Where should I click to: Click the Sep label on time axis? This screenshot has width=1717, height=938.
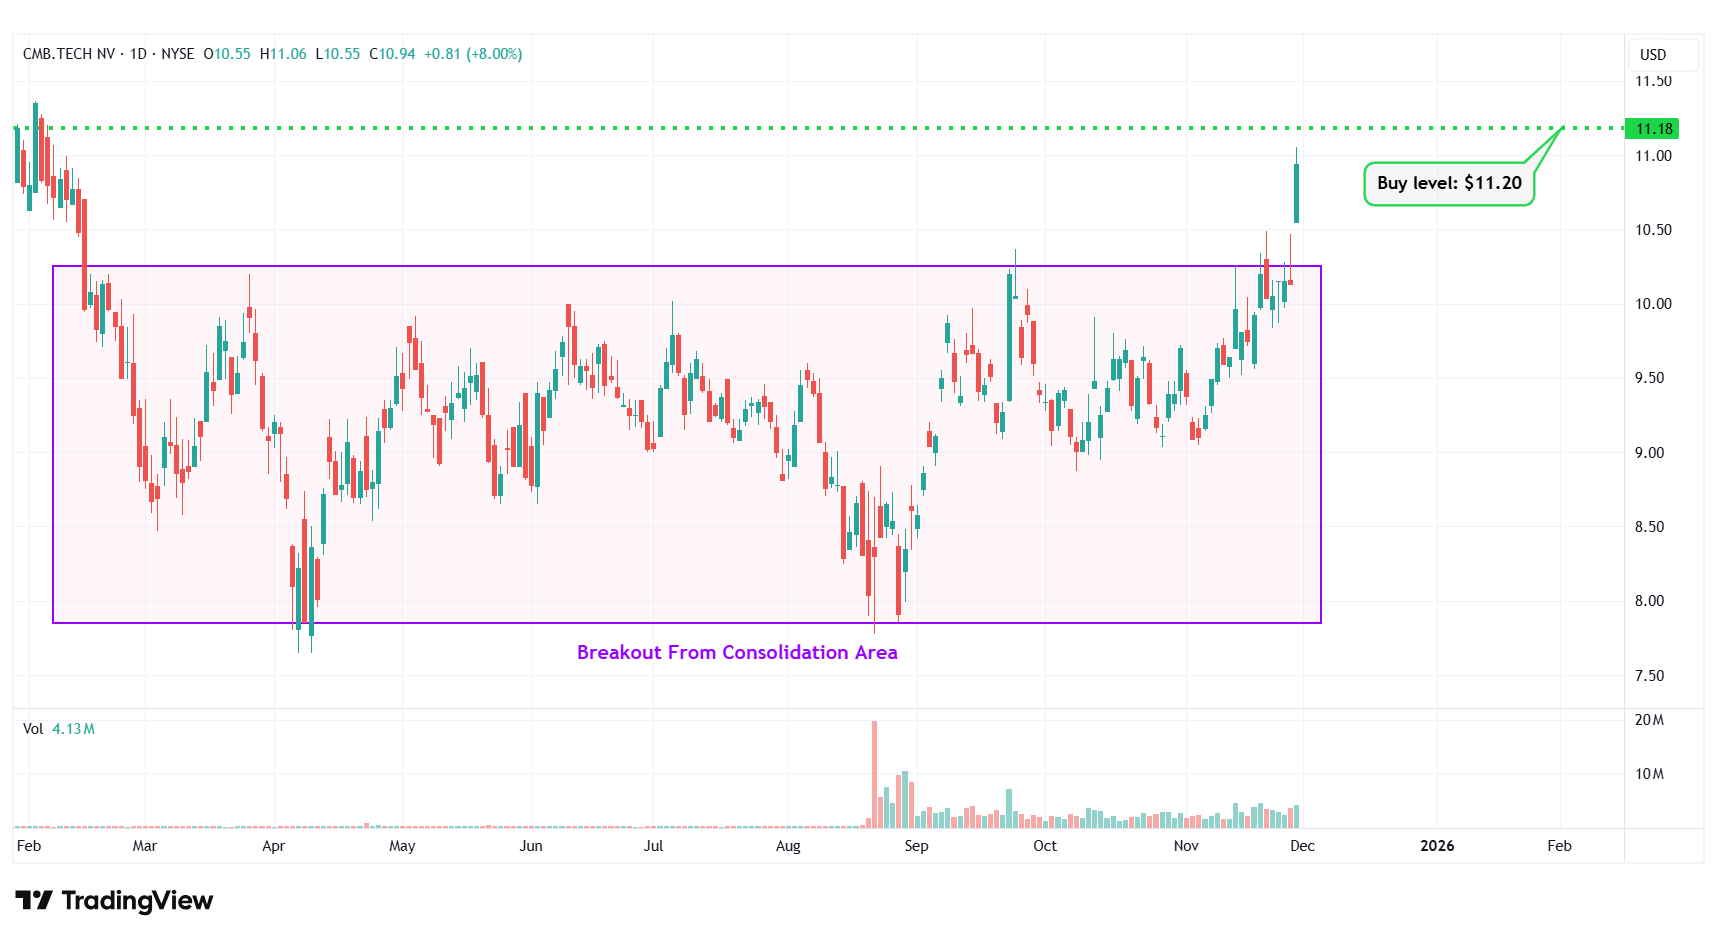pyautogui.click(x=916, y=846)
